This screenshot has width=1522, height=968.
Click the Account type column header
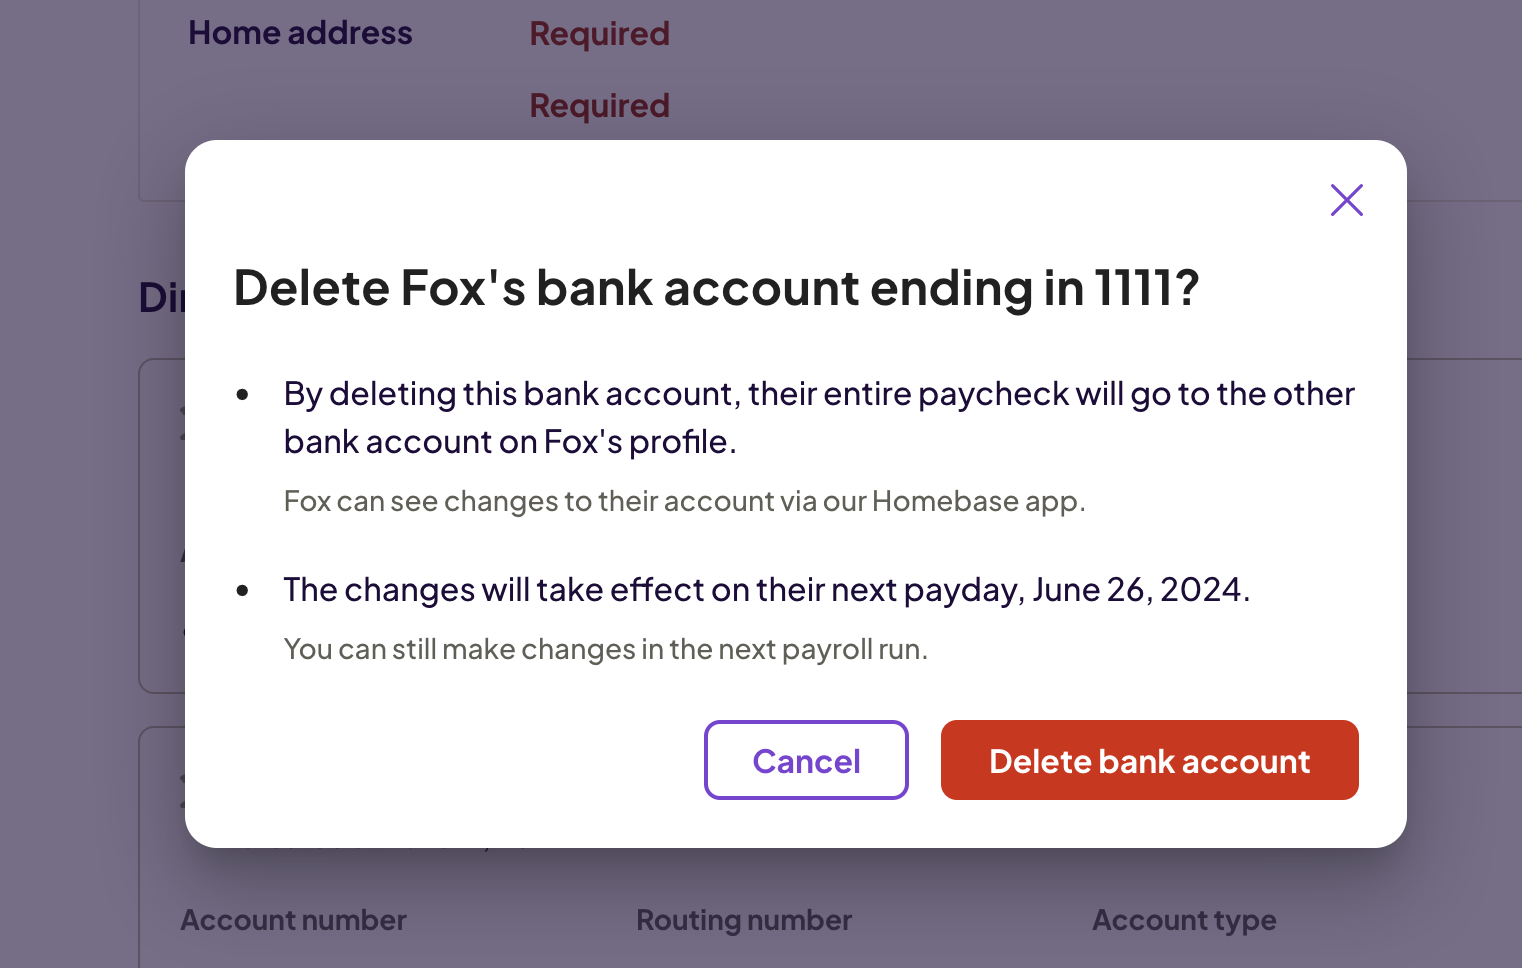(x=1184, y=919)
